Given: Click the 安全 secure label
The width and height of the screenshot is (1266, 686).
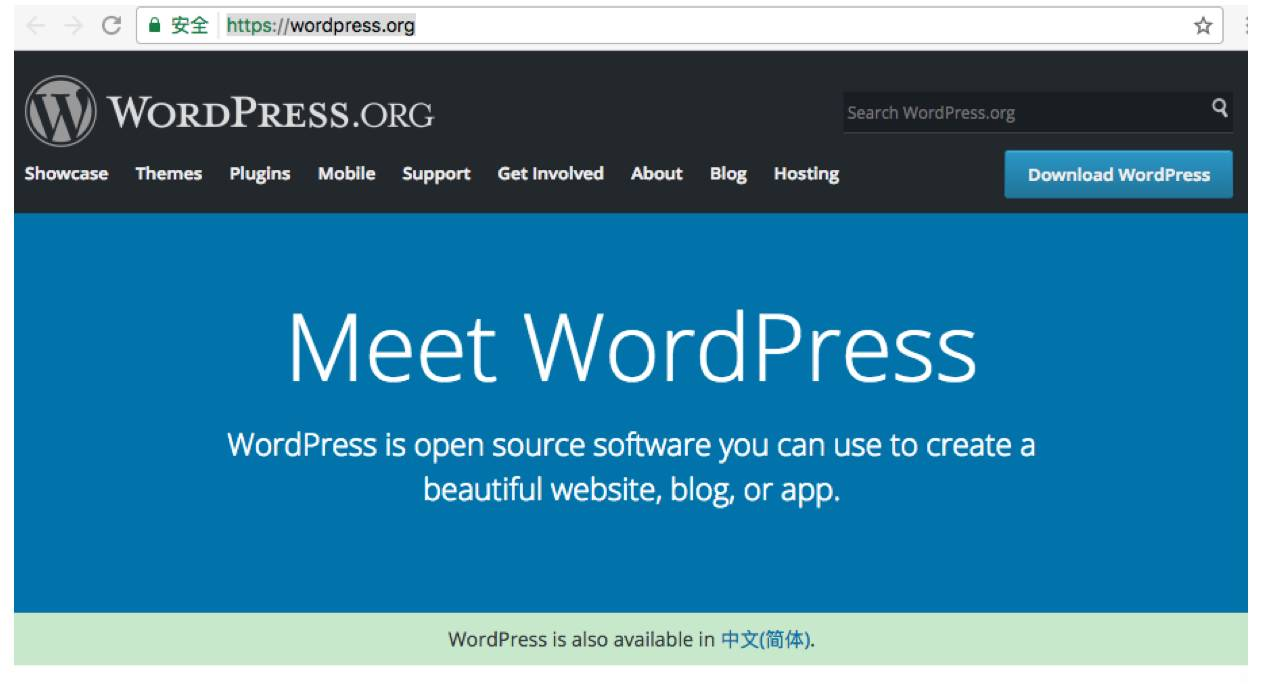Looking at the screenshot, I should point(190,26).
